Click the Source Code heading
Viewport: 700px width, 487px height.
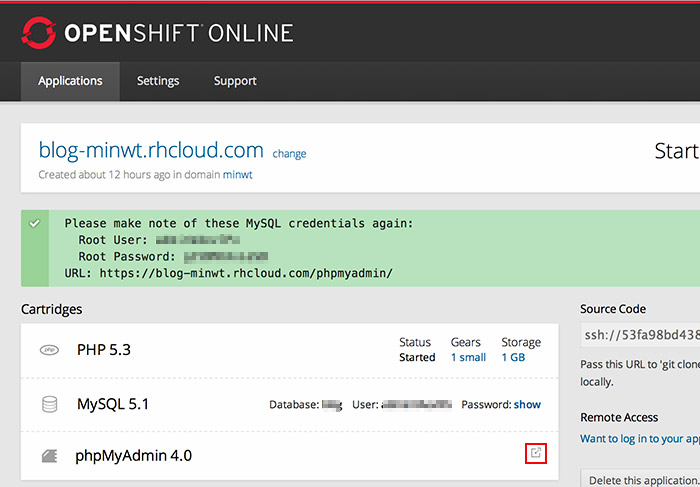(613, 309)
